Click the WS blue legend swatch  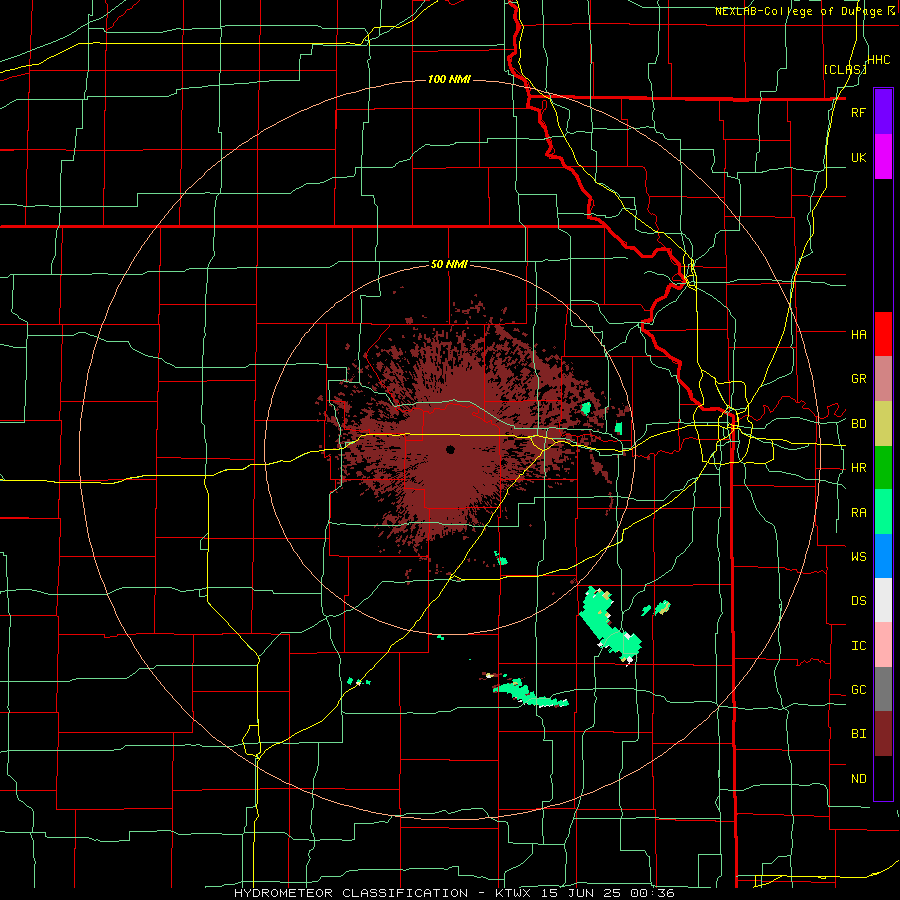(x=883, y=556)
